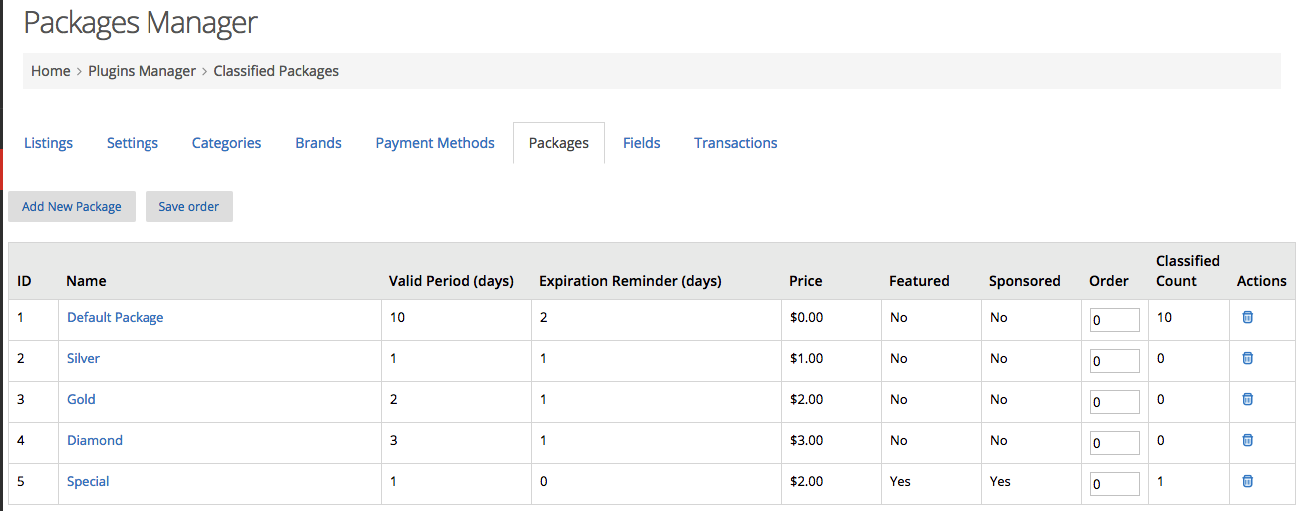Open the Settings tab
This screenshot has width=1301, height=511.
click(x=132, y=143)
